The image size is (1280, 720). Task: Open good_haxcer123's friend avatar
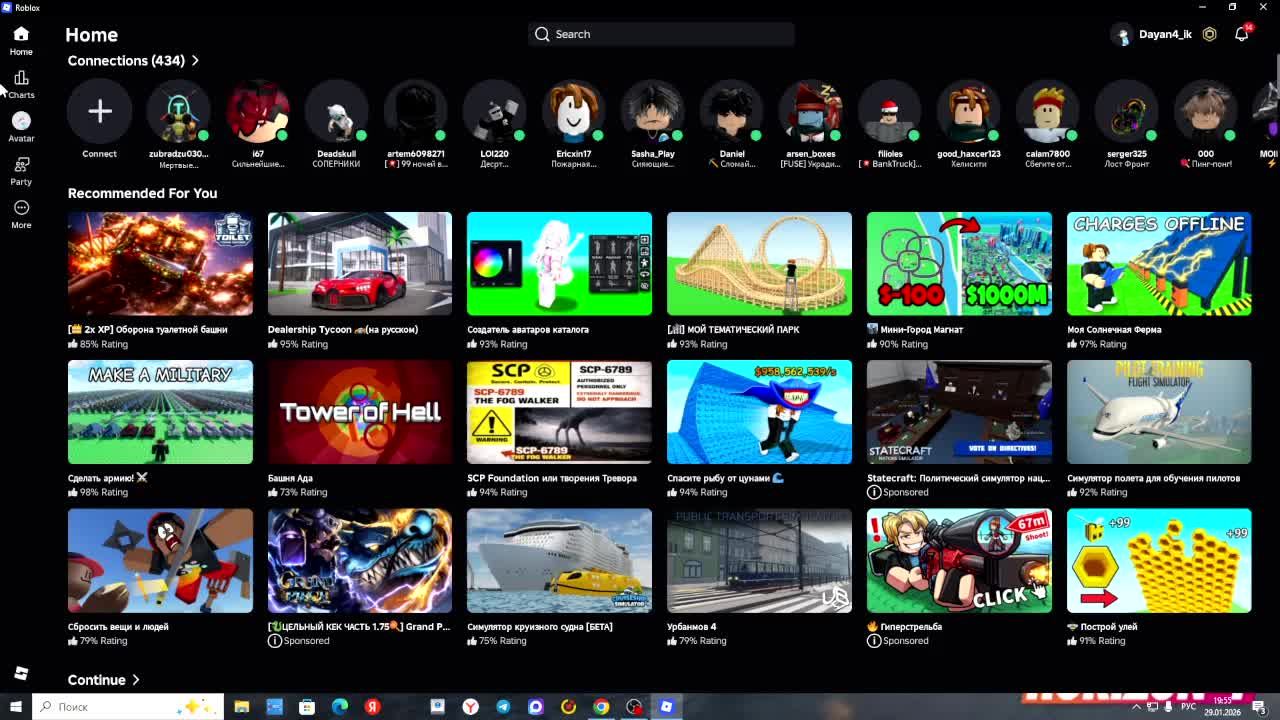click(968, 111)
